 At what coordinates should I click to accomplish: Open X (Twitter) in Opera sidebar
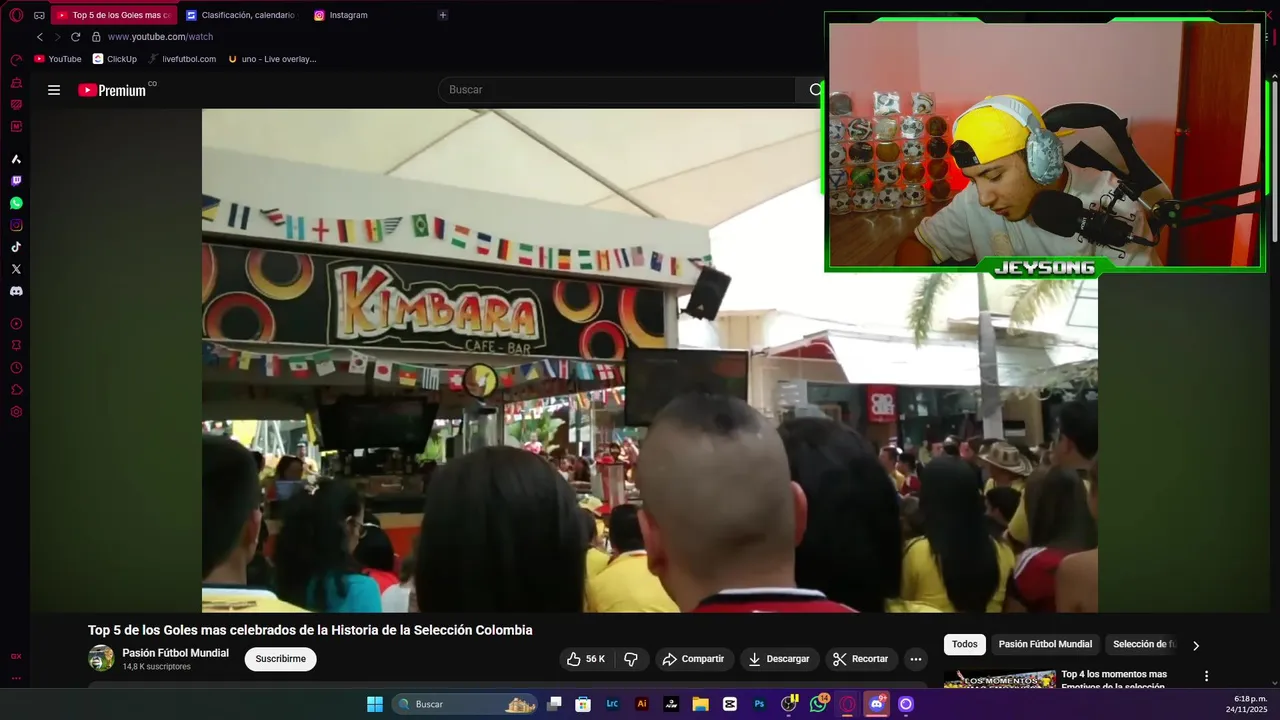[x=16, y=269]
